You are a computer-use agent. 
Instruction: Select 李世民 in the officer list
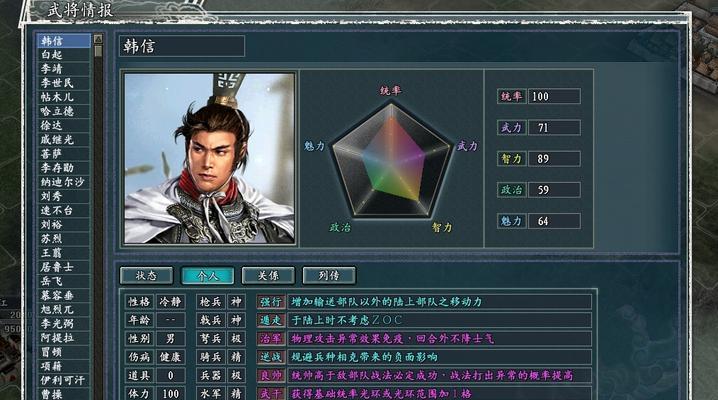[x=64, y=83]
